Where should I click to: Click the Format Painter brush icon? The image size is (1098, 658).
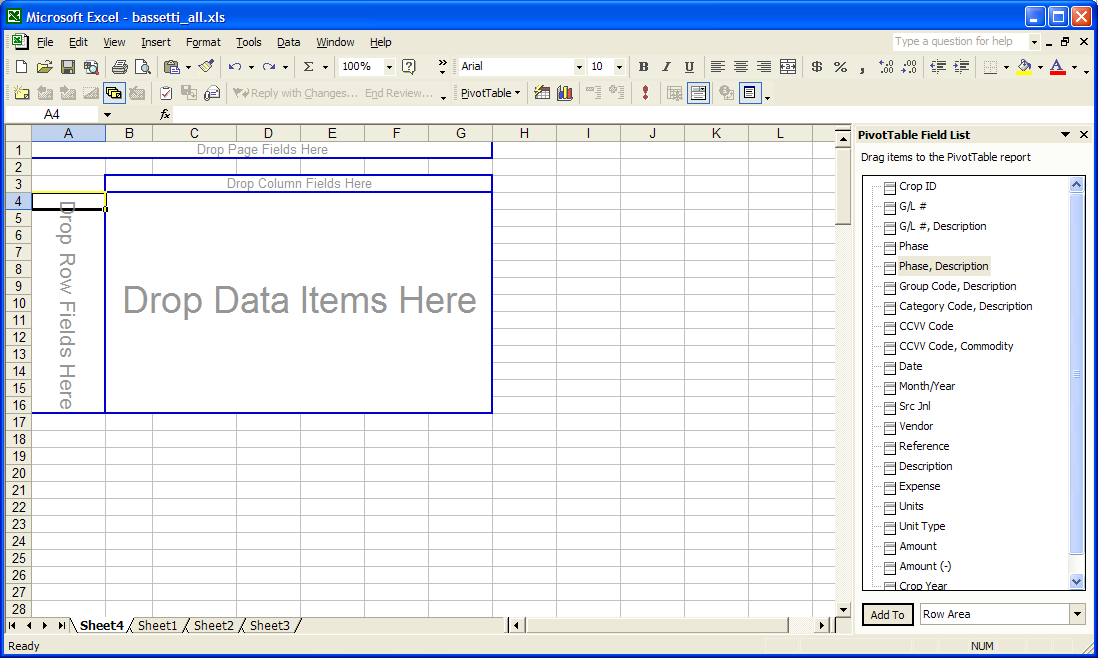[x=206, y=67]
